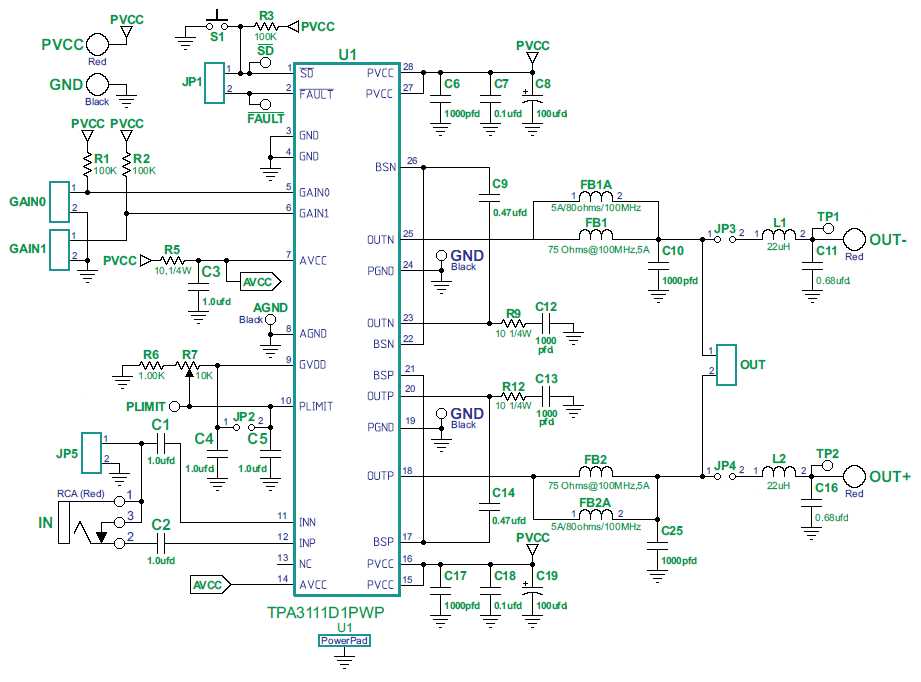
Task: Click the AVCC net flag next to C3
Action: click(261, 283)
